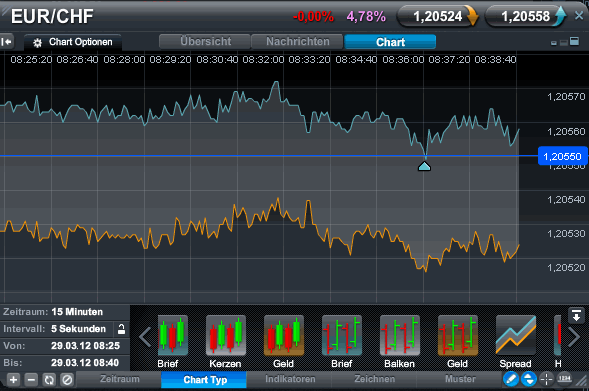
Task: Show previous chart types with left chevron
Action: [145, 337]
